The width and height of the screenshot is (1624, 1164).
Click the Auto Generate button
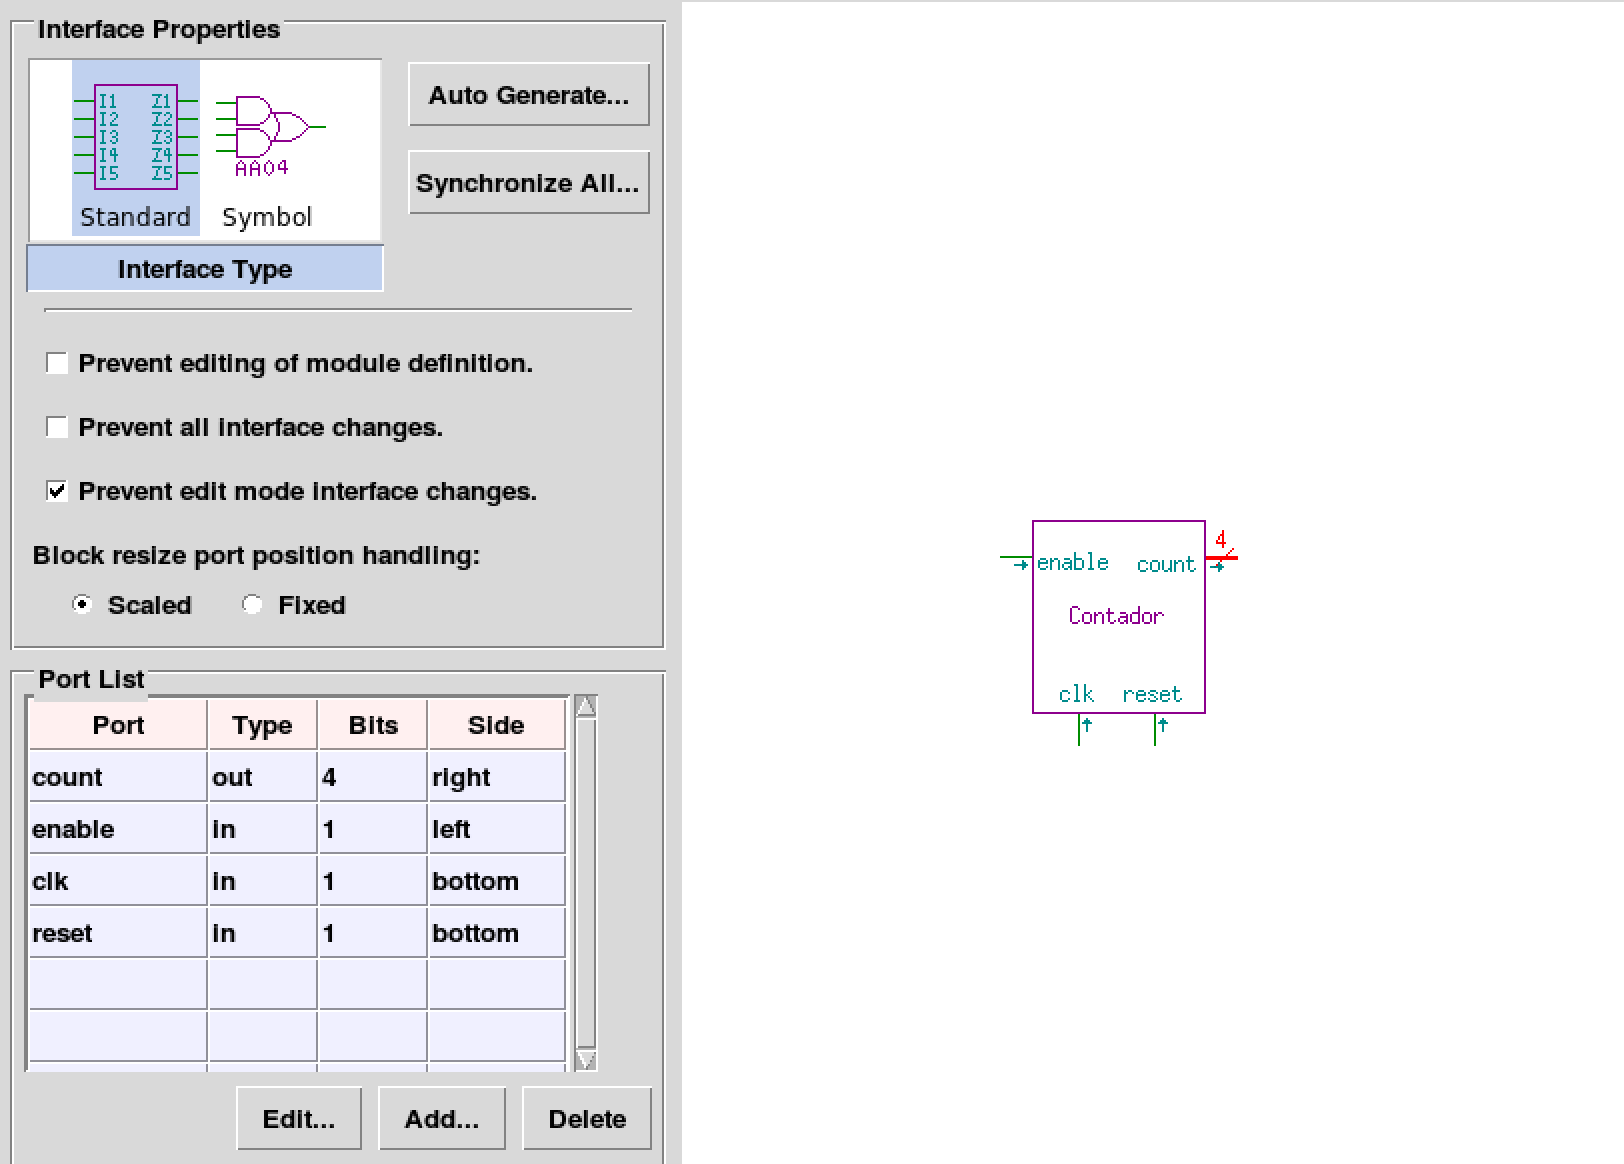[x=528, y=95]
